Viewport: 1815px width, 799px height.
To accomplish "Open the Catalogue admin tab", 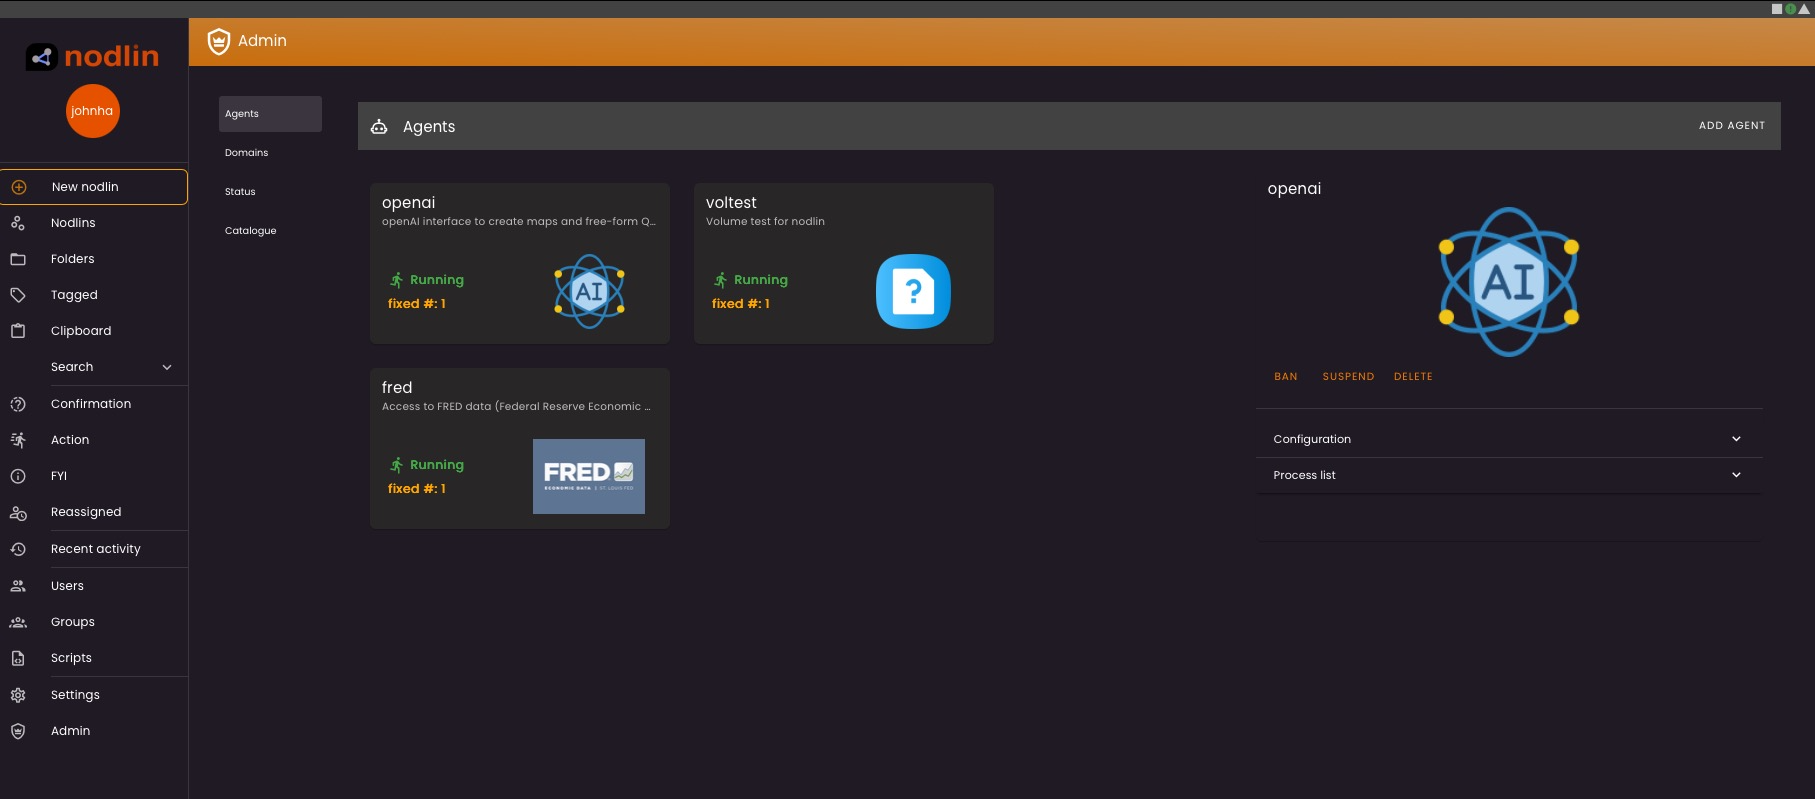I will tap(251, 231).
